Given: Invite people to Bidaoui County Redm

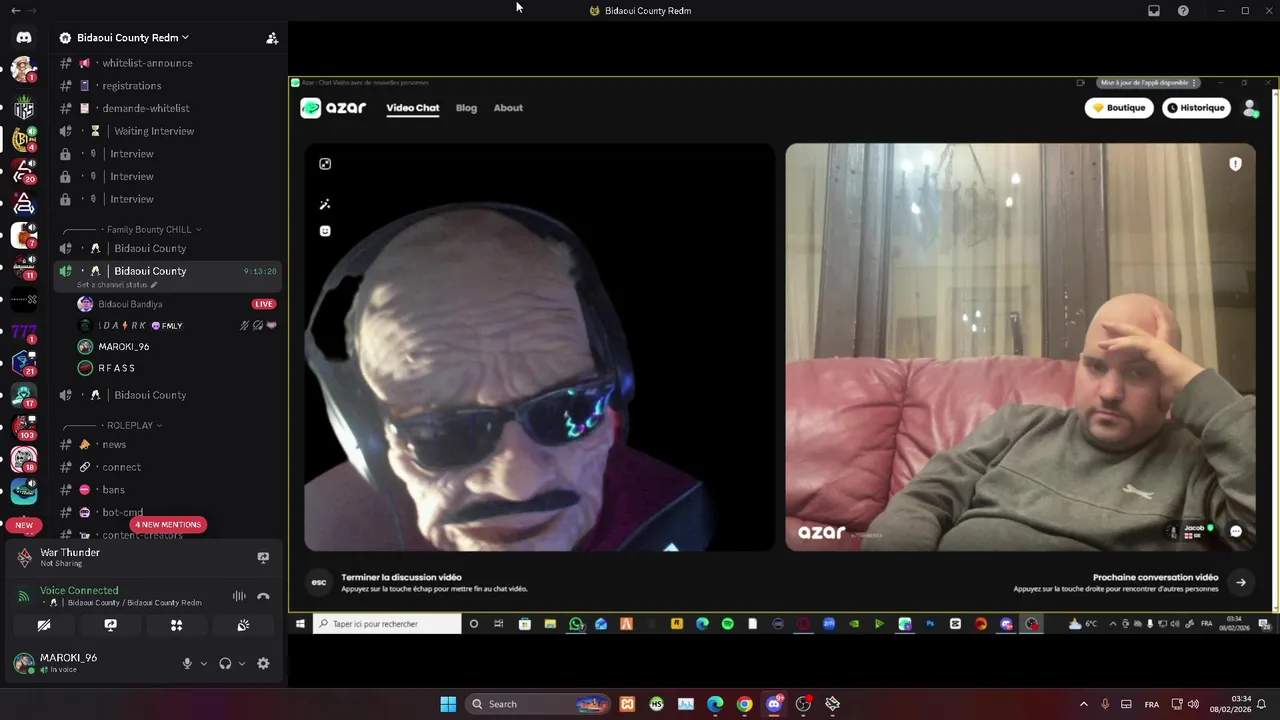Looking at the screenshot, I should (x=271, y=38).
